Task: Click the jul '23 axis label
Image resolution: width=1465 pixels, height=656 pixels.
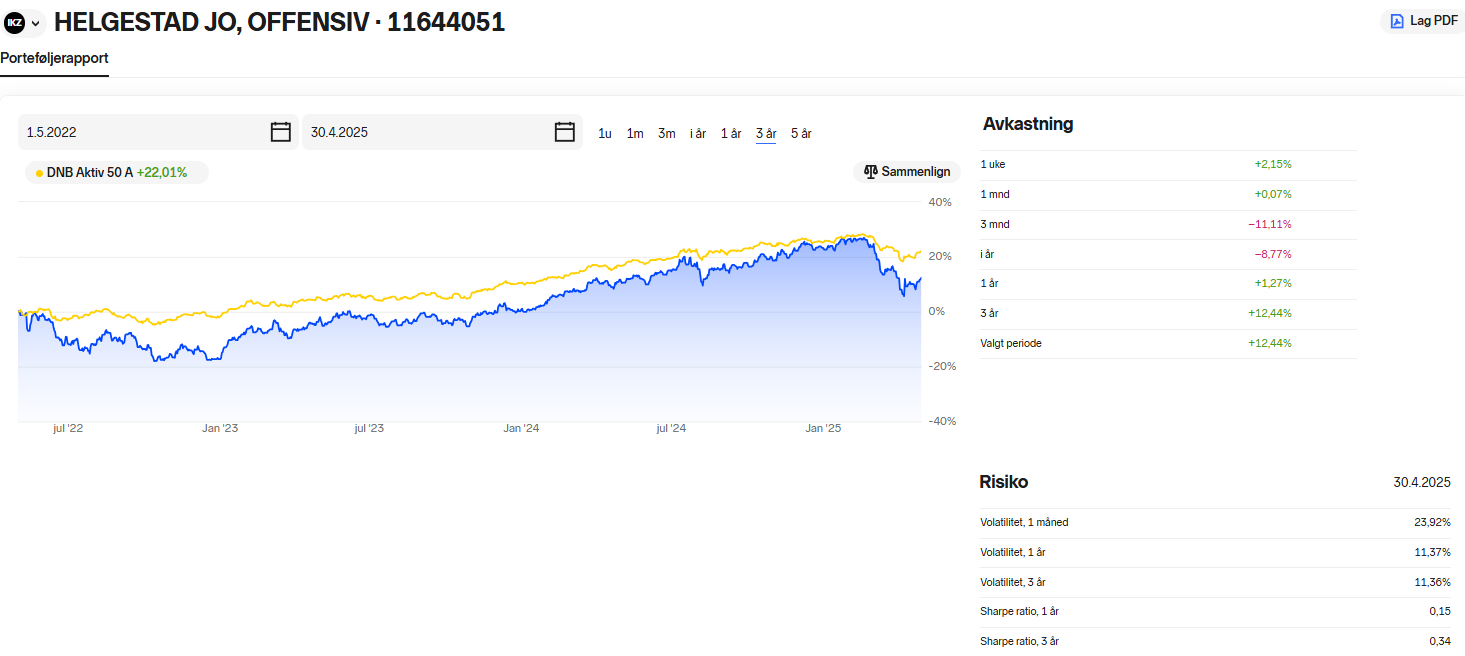Action: click(x=369, y=428)
